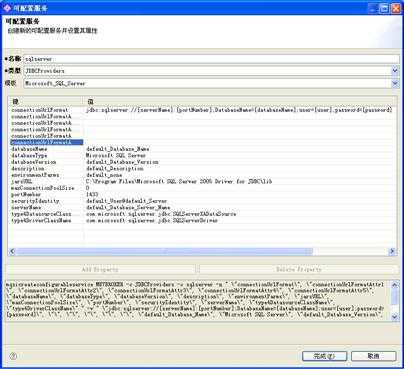Click the 完成 (Finish) button

click(x=324, y=356)
